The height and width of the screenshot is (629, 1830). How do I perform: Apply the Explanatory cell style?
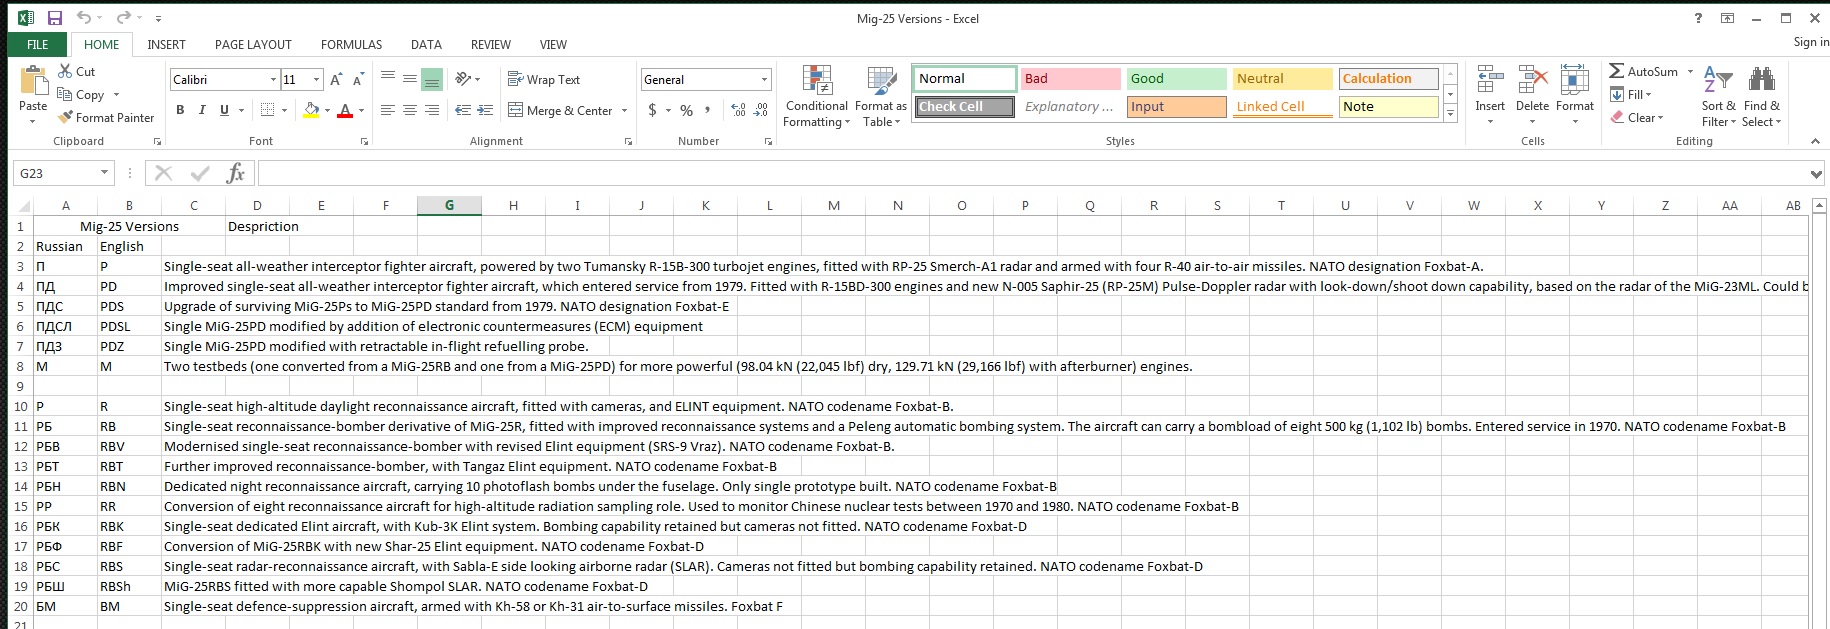click(x=1070, y=107)
